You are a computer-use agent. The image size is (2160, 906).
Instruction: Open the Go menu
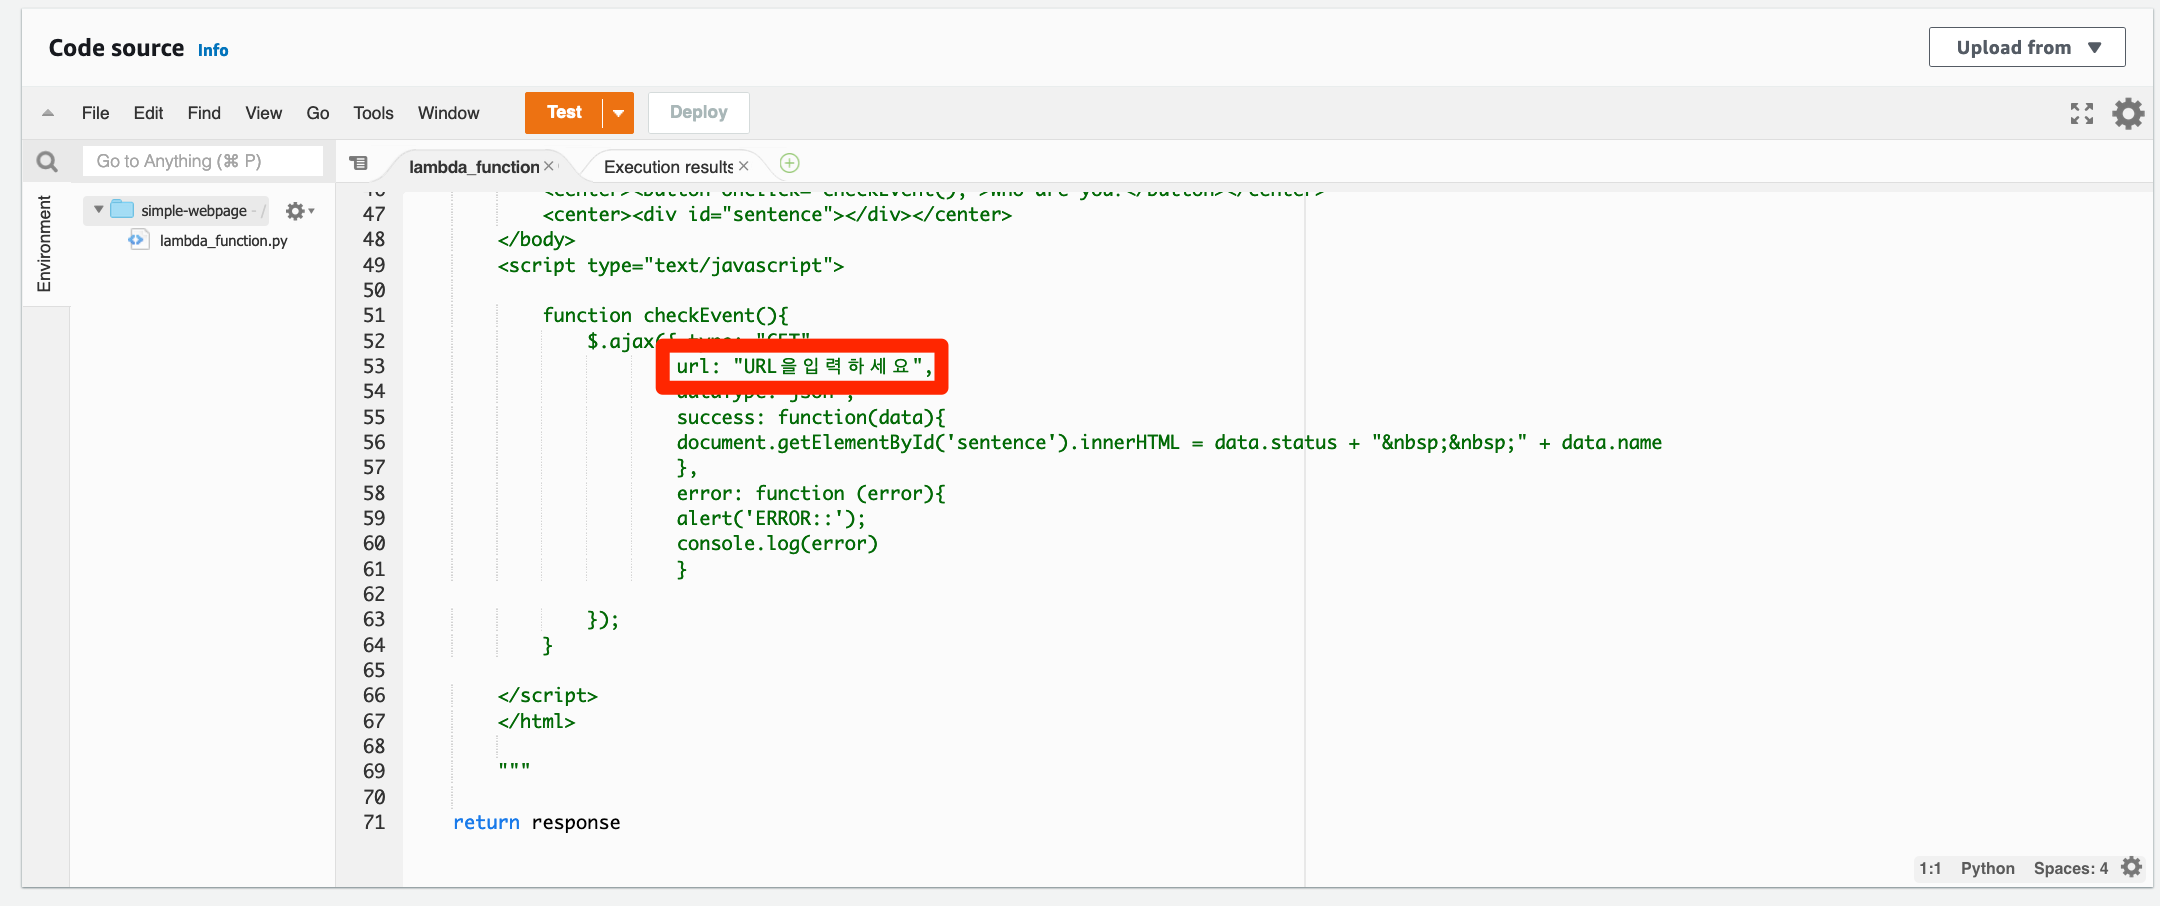[318, 113]
